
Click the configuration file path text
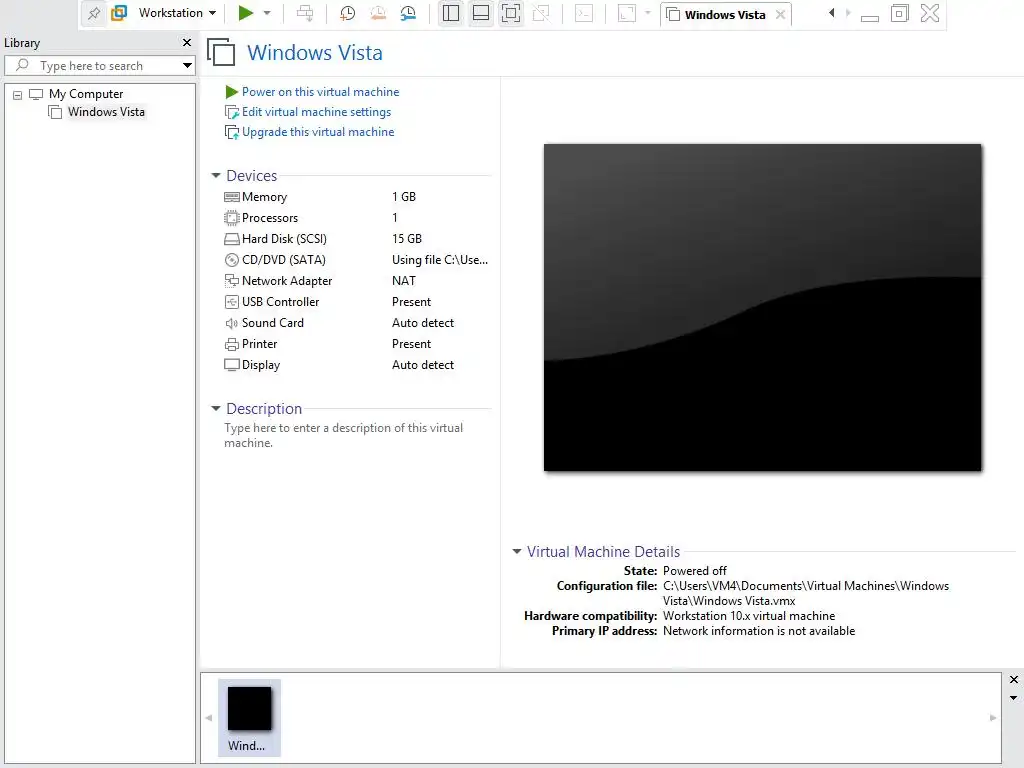coord(806,593)
